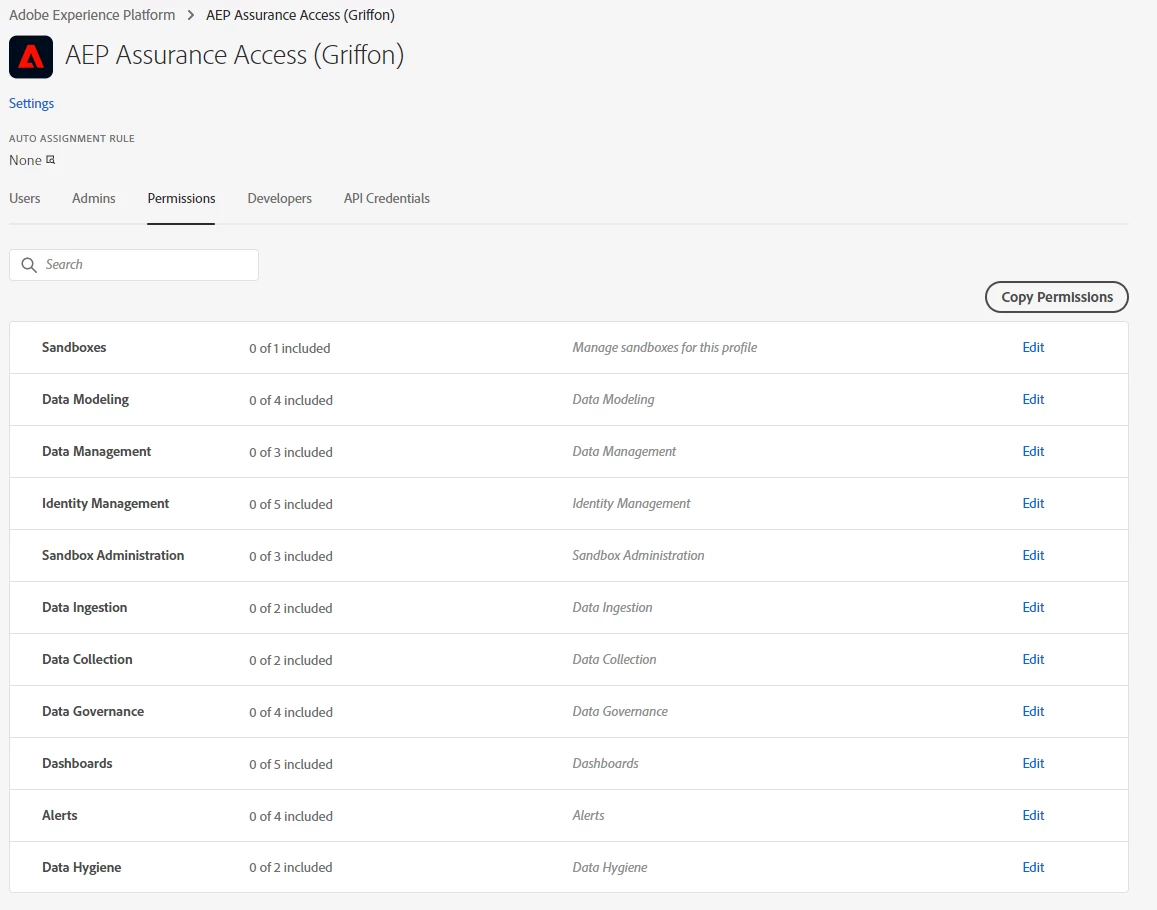This screenshot has width=1157, height=910.
Task: Click the Data Modeling row title
Action: pos(86,399)
